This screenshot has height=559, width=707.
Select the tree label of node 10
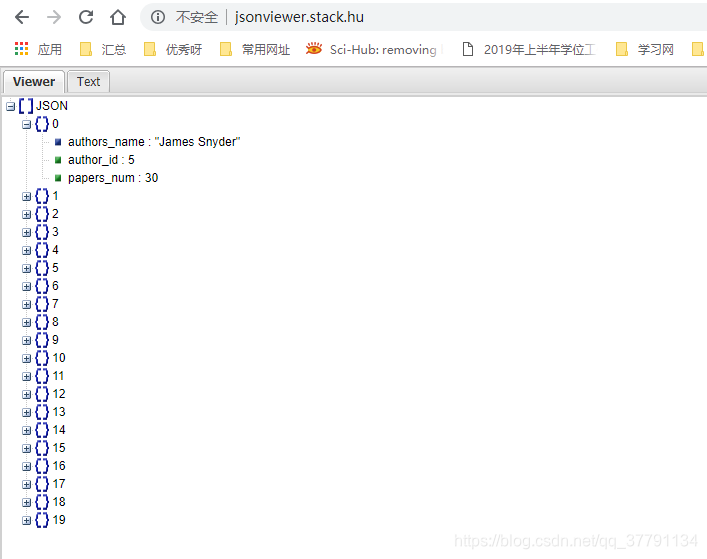coord(59,358)
